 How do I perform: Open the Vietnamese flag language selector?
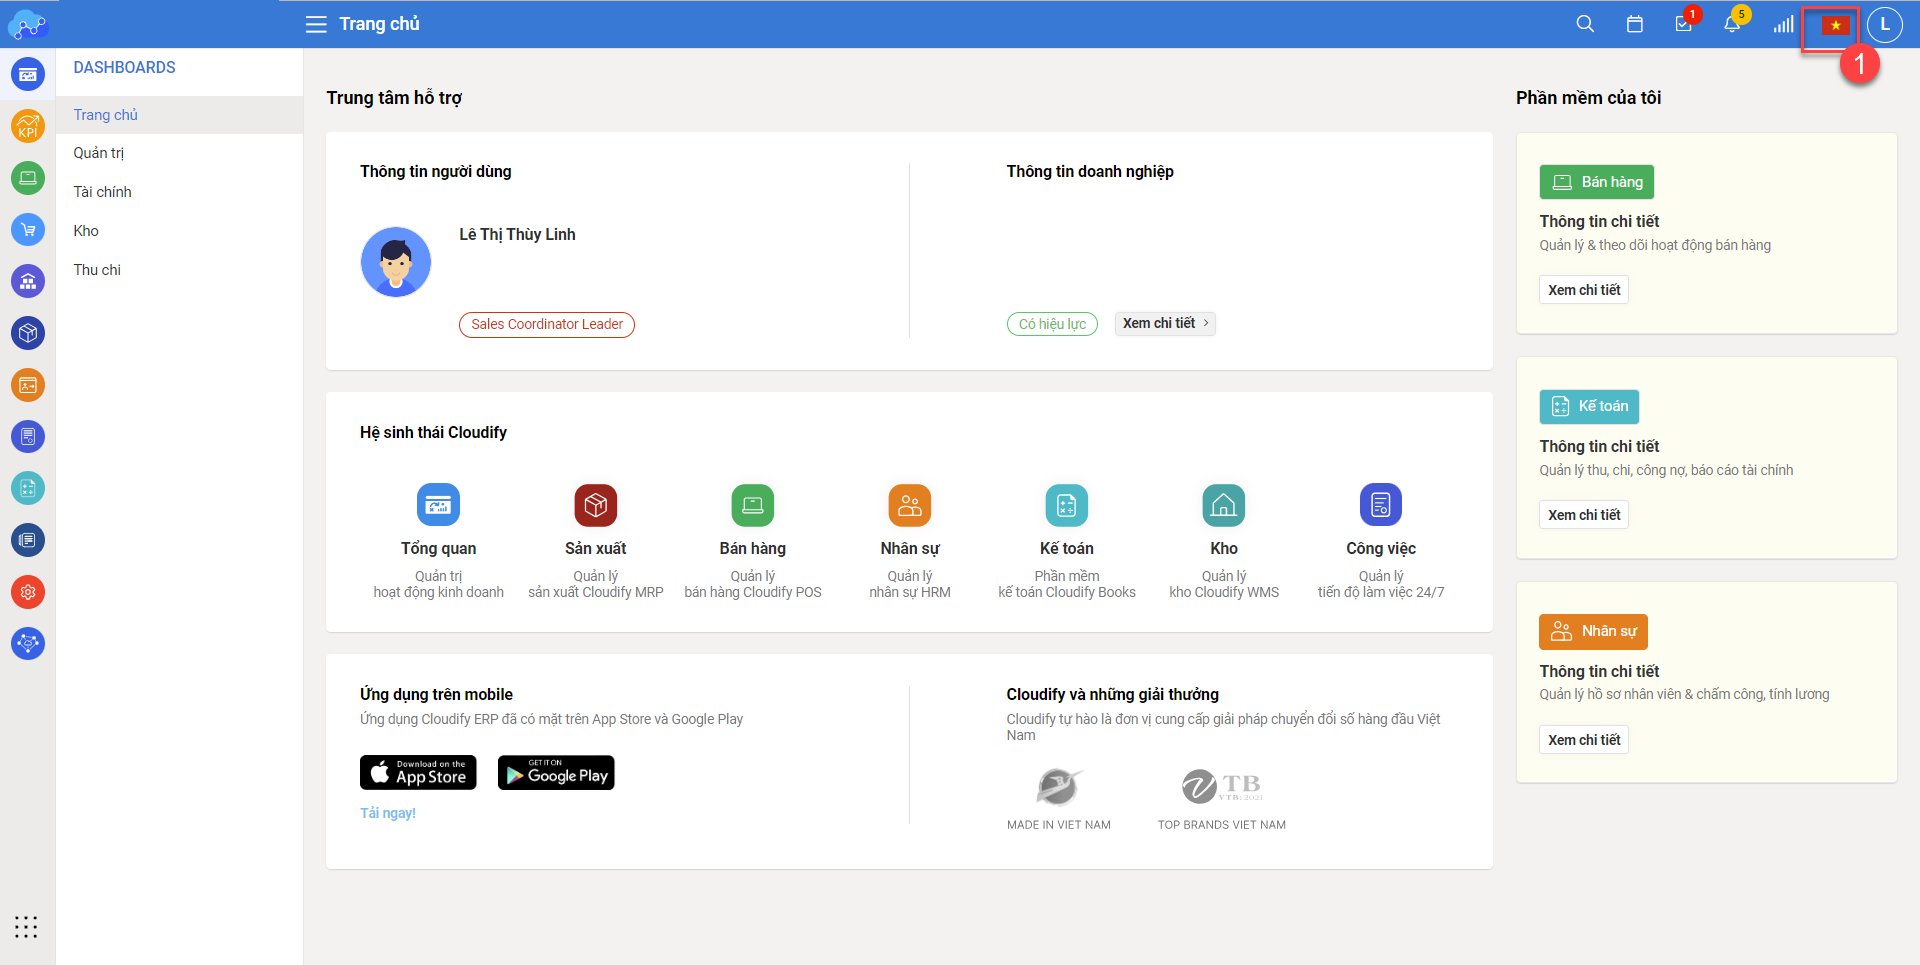[x=1835, y=25]
